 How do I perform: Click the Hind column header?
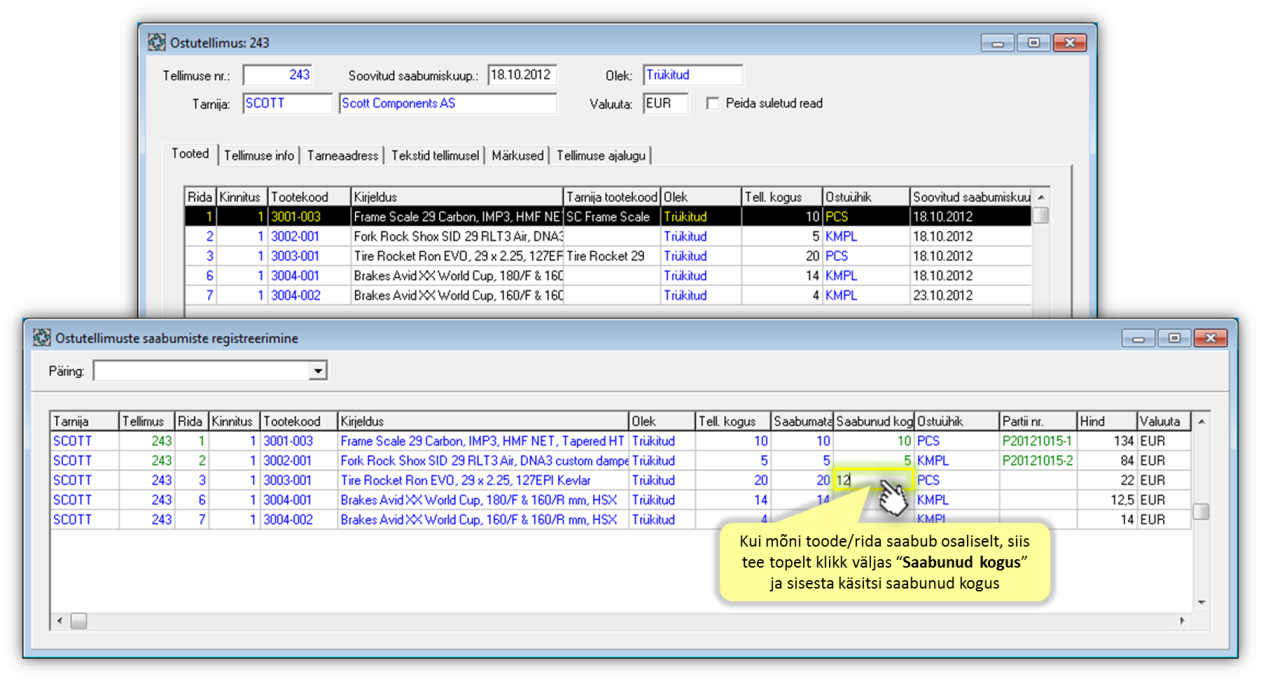pyautogui.click(x=1106, y=421)
